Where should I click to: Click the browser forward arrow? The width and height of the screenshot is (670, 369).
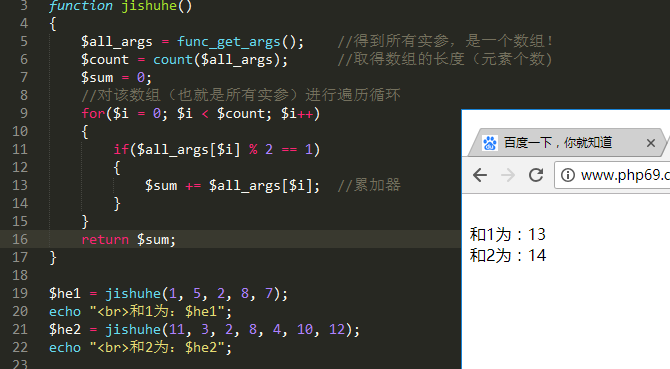(508, 175)
